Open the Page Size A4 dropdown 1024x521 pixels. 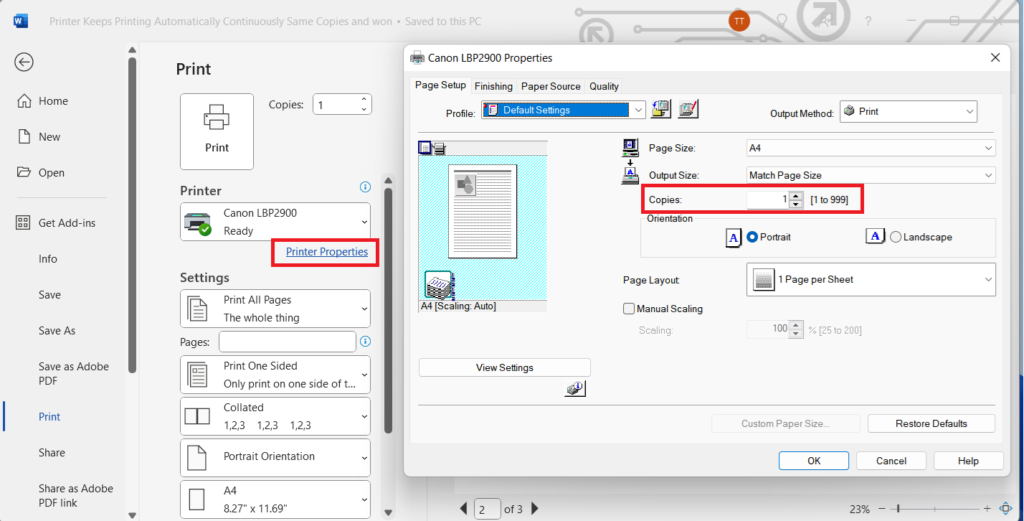871,148
